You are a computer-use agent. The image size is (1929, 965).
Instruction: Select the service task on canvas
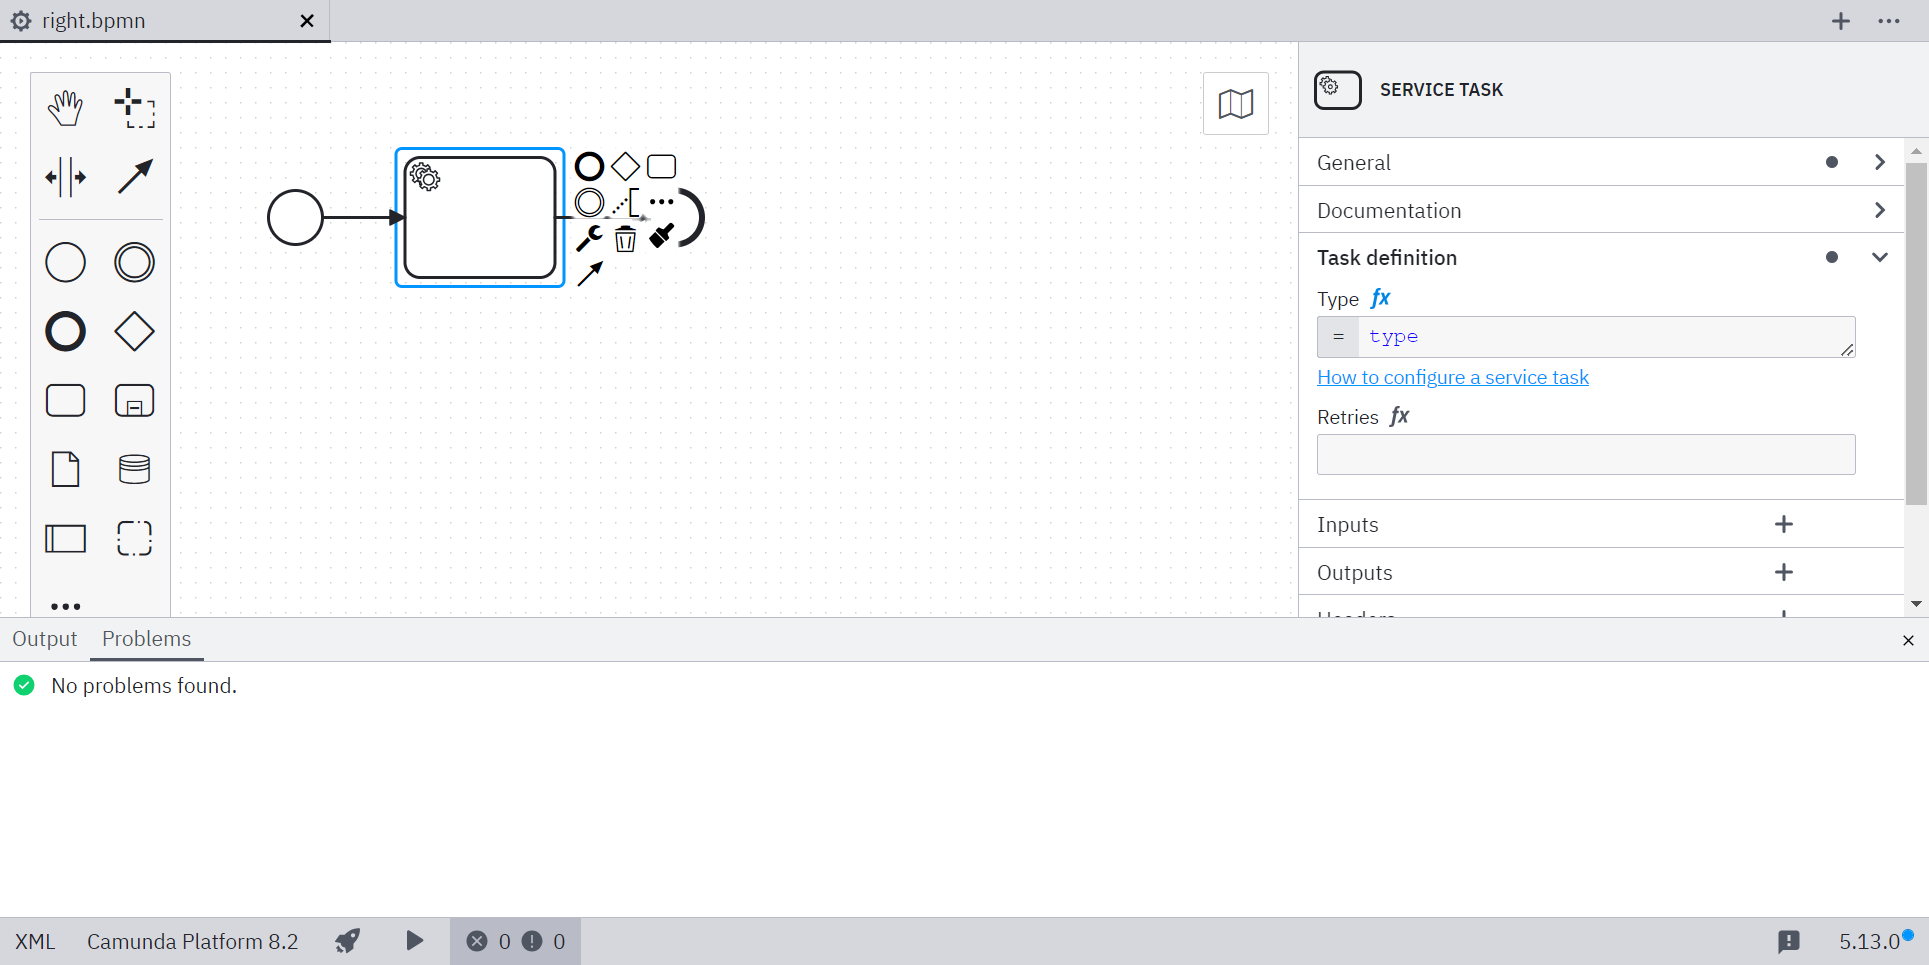[480, 217]
